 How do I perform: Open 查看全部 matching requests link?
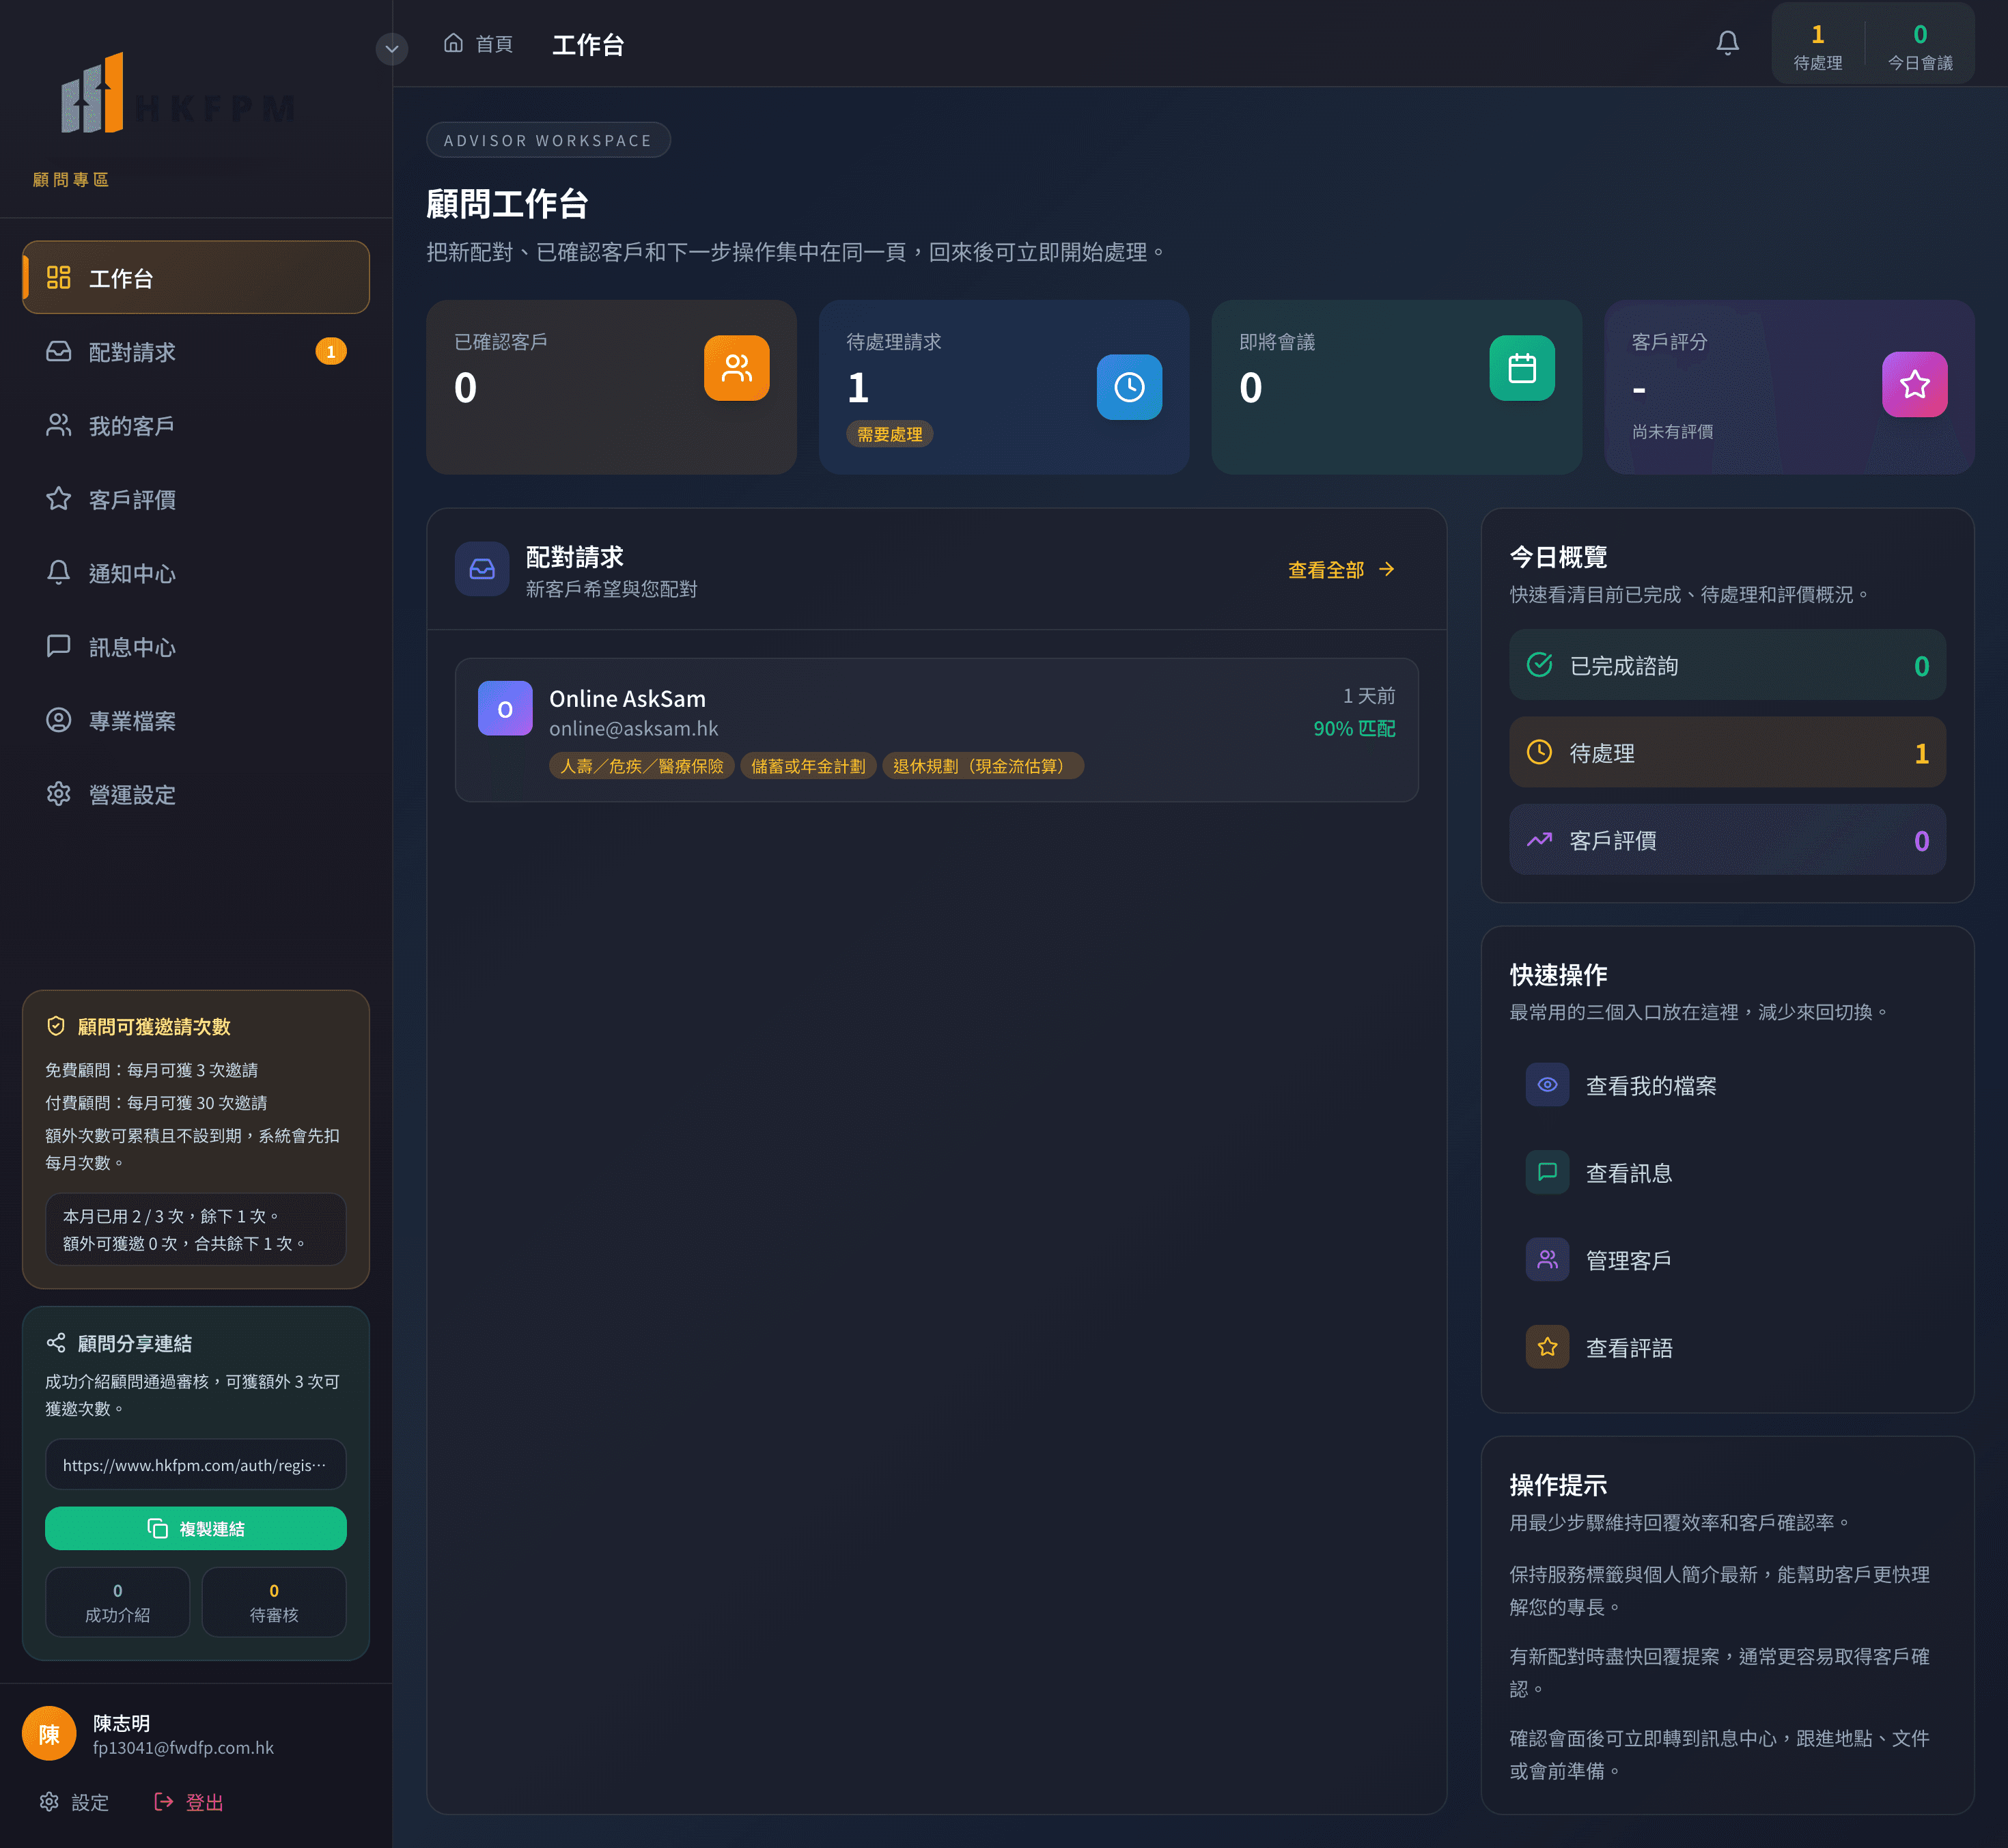(1341, 569)
